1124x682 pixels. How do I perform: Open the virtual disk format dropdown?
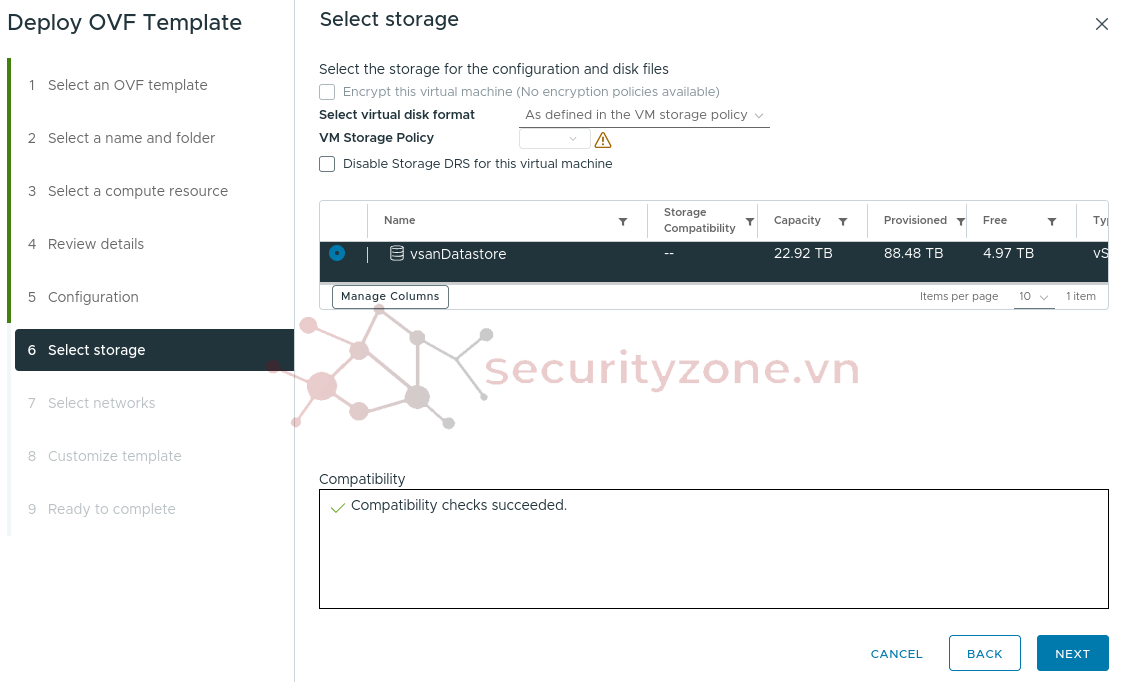coord(645,115)
